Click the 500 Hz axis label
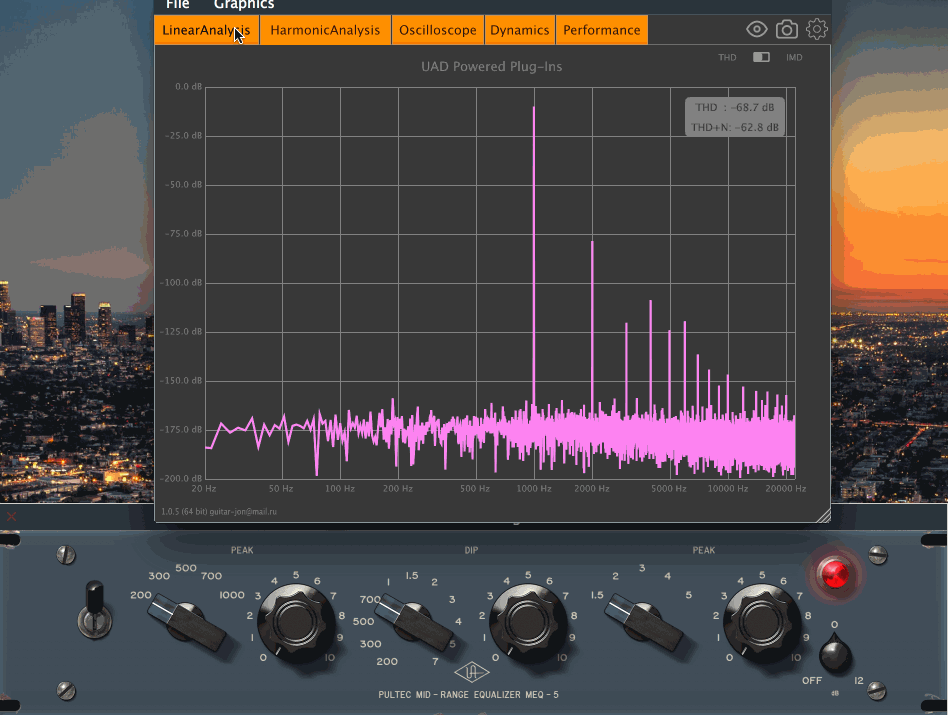The image size is (948, 715). pyautogui.click(x=475, y=488)
